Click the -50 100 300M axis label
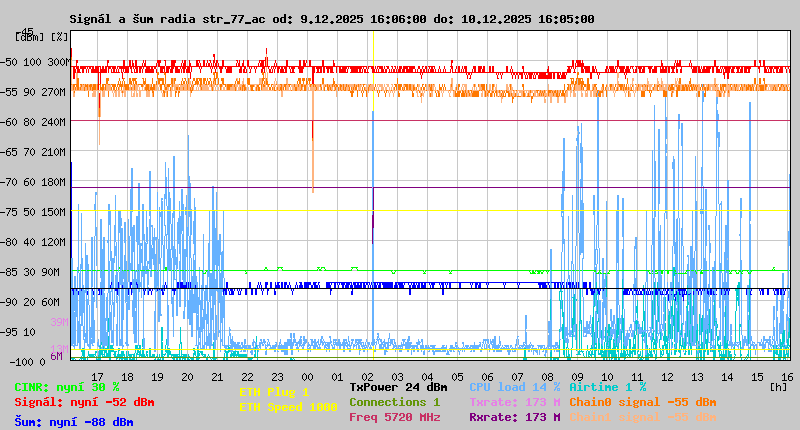This screenshot has height=430, width=800. coord(35,62)
